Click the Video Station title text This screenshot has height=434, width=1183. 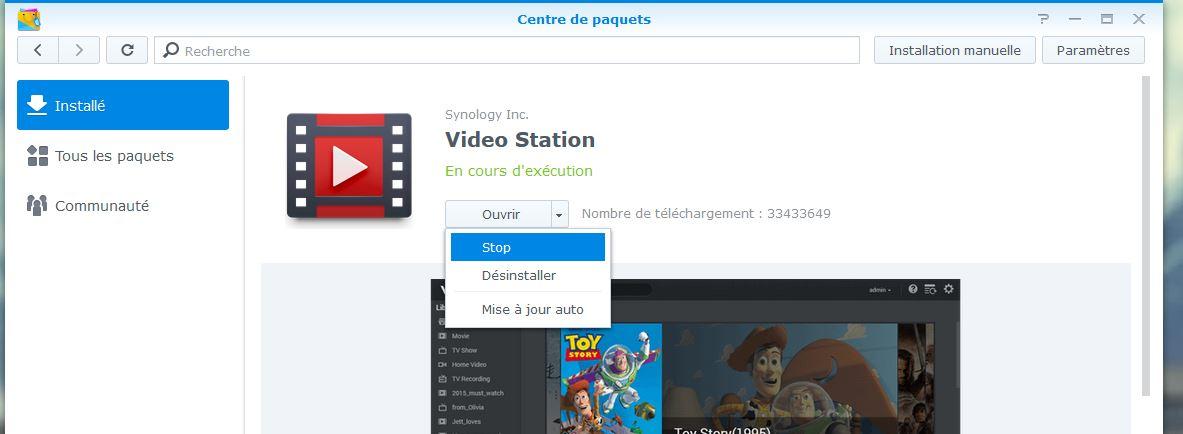[x=520, y=140]
